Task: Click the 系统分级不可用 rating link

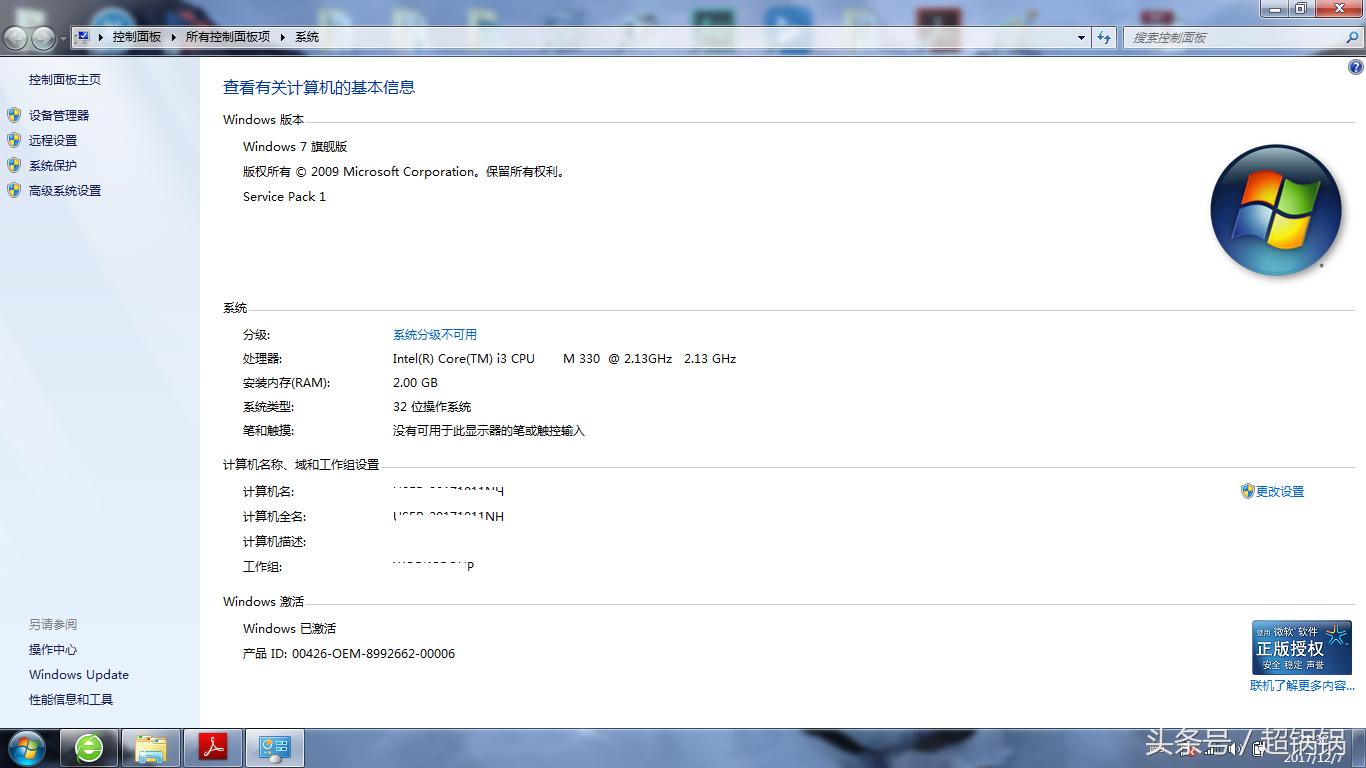Action: (434, 334)
